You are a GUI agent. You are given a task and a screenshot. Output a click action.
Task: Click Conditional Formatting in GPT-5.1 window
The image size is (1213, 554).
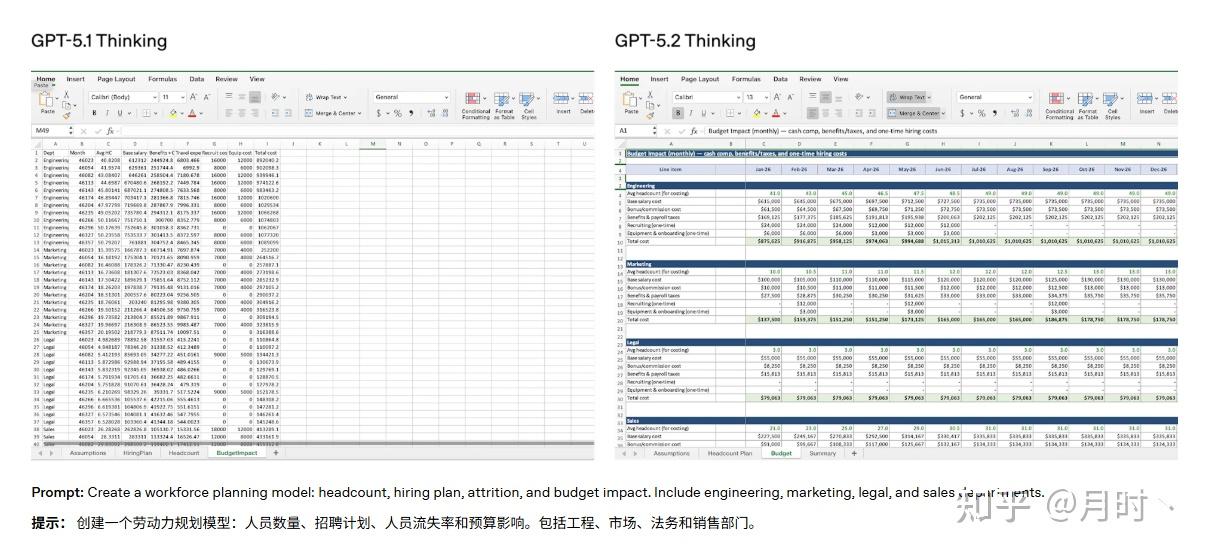click(x=475, y=105)
